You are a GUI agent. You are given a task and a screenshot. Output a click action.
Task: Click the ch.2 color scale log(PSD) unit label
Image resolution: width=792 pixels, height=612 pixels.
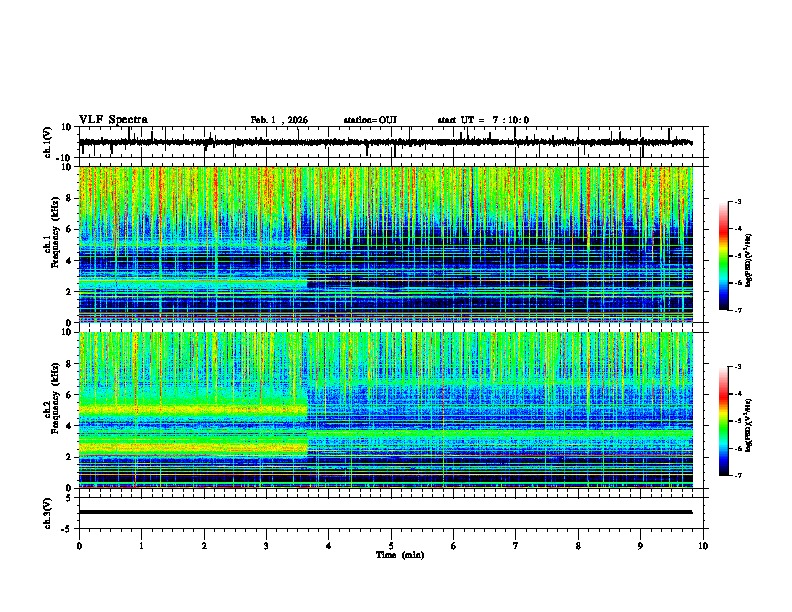coord(749,425)
